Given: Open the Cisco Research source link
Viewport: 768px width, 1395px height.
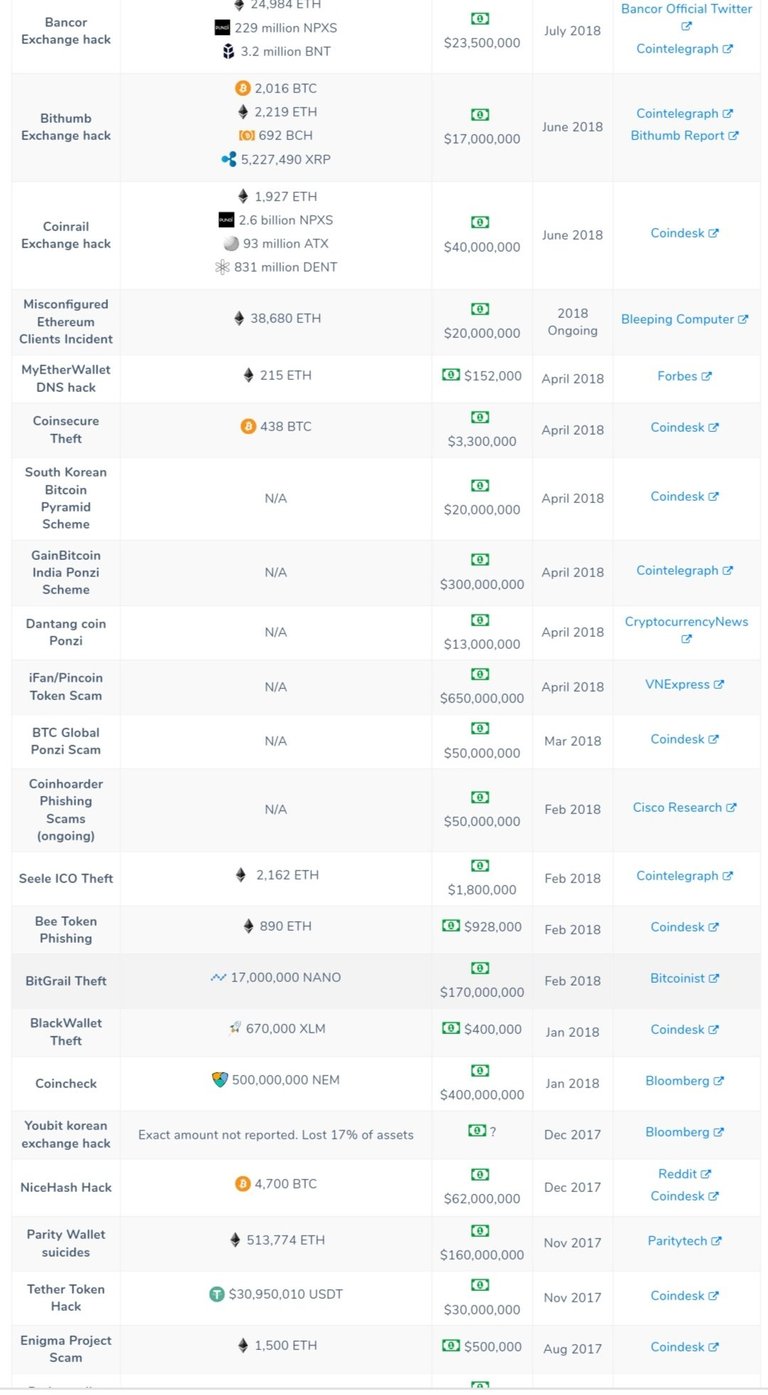Looking at the screenshot, I should [x=684, y=808].
